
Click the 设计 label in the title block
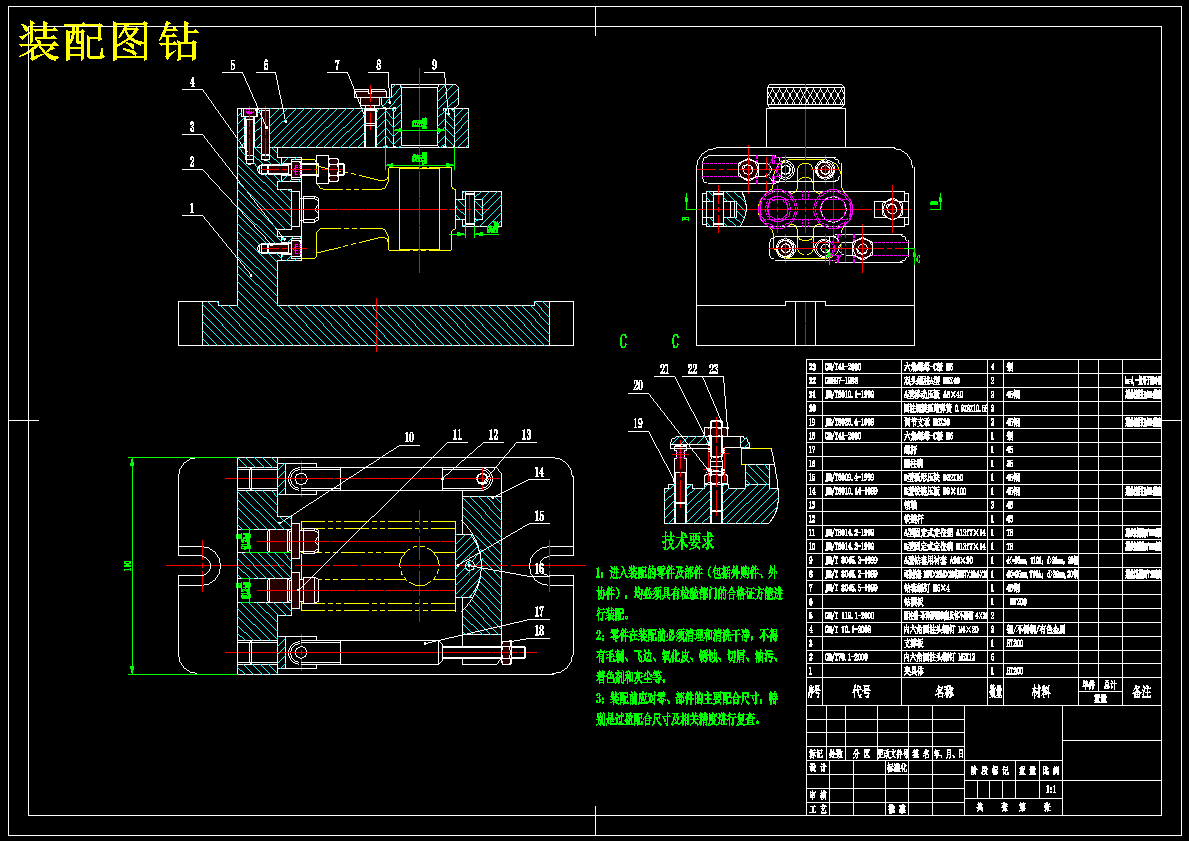[x=817, y=767]
